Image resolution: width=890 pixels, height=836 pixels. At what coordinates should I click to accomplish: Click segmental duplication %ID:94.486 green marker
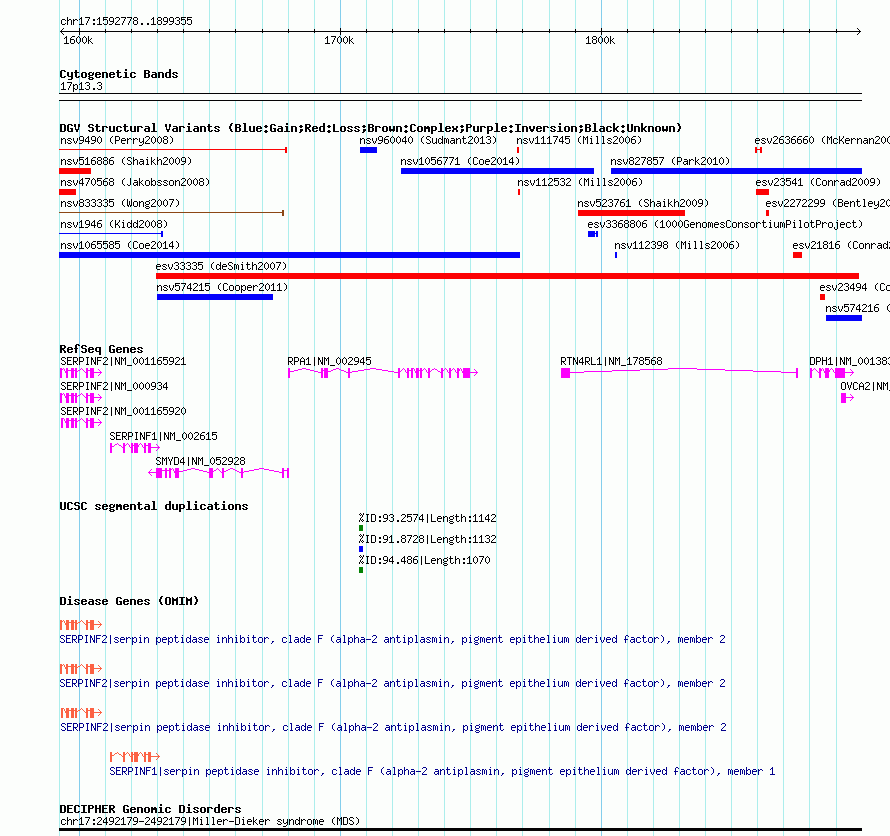pos(361,570)
